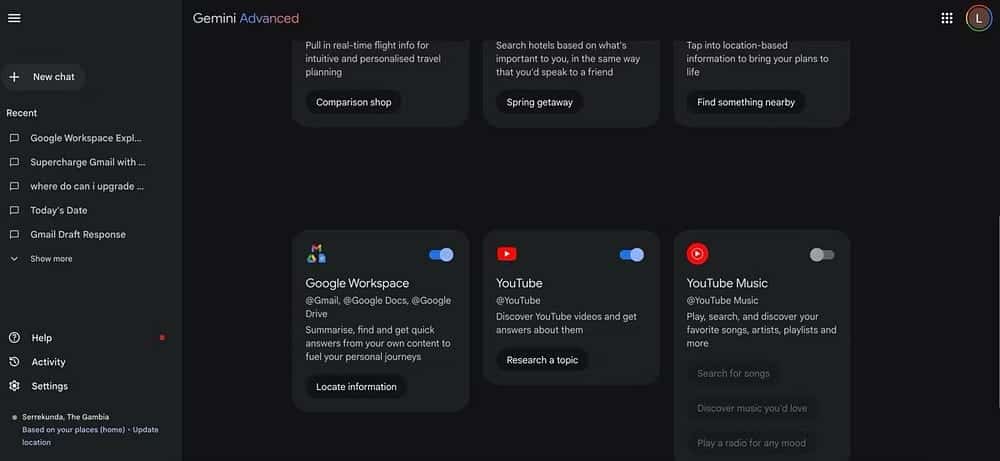The height and width of the screenshot is (461, 1000).
Task: Open where do can i upgrade chat
Action: [x=86, y=187]
